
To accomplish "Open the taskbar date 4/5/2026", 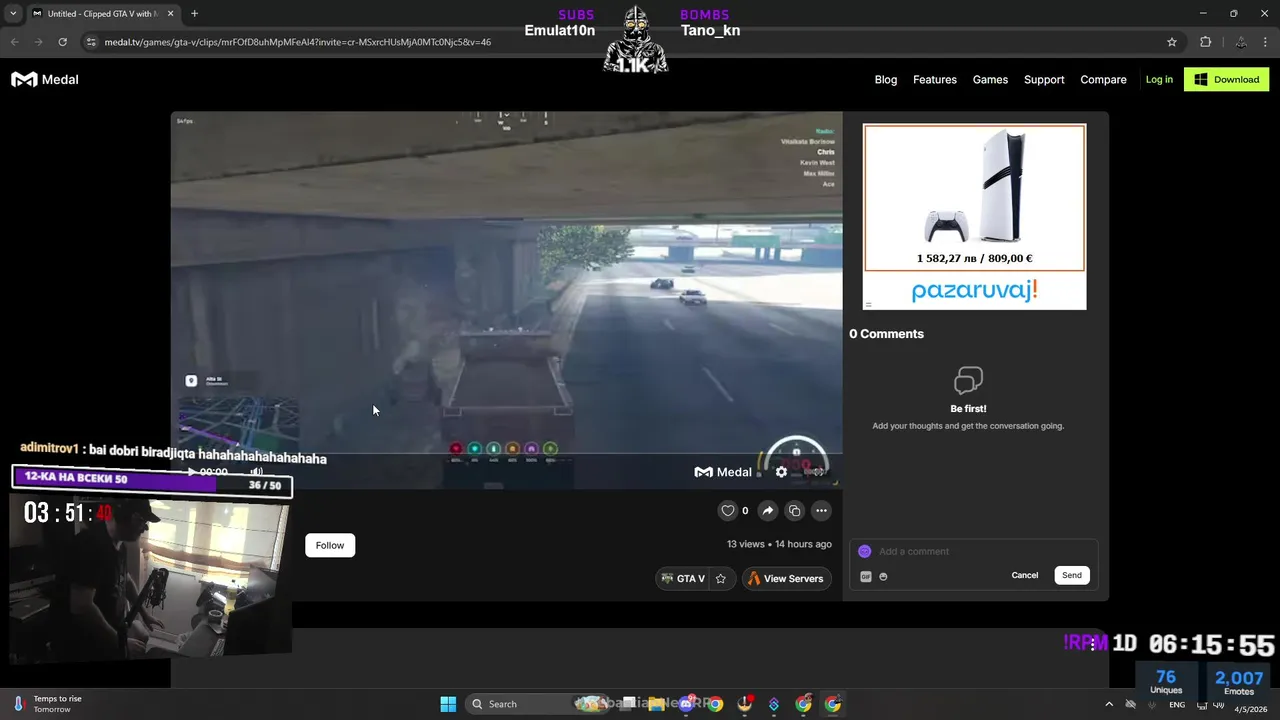I will click(1250, 709).
